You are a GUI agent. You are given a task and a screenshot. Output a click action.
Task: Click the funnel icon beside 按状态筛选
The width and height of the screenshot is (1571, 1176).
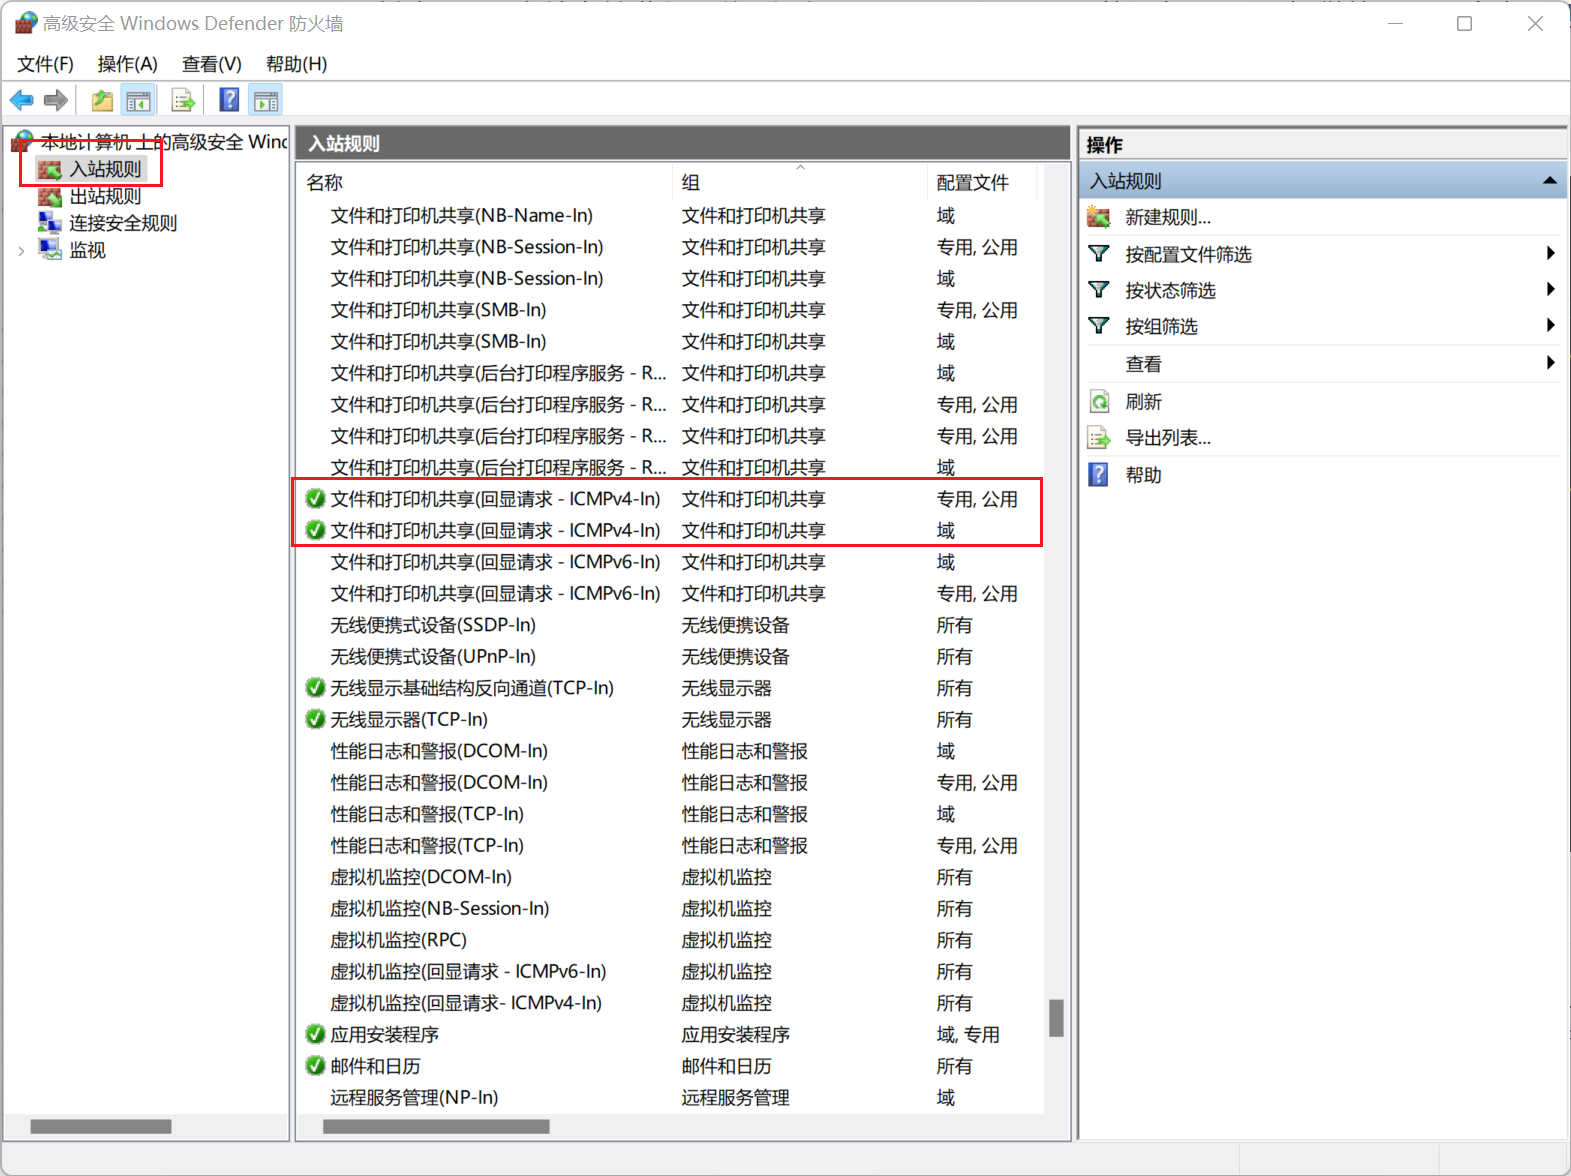(1099, 290)
